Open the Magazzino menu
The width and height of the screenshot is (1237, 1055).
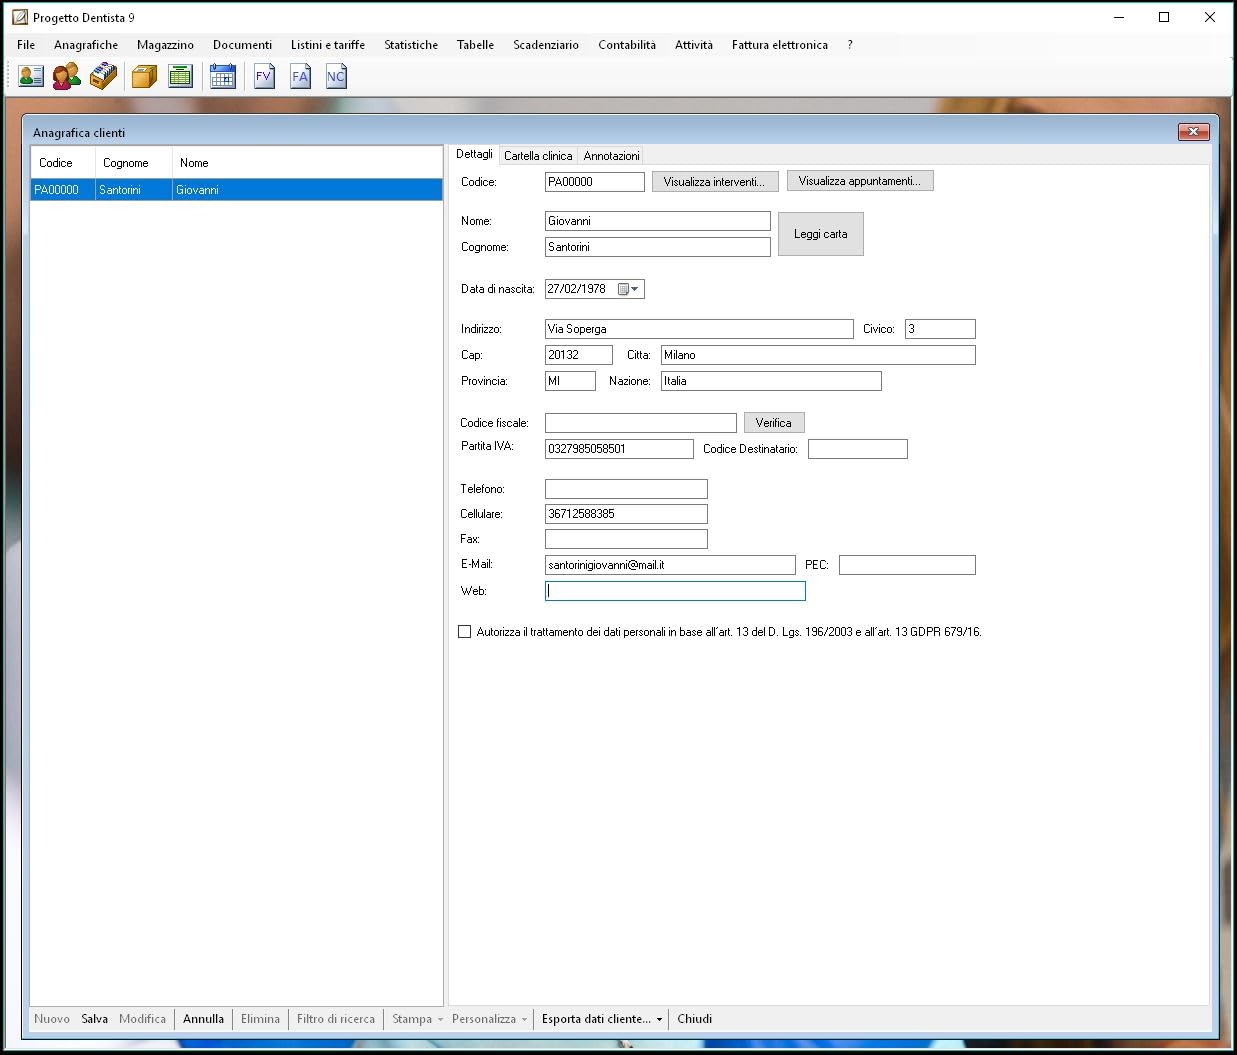tap(165, 45)
